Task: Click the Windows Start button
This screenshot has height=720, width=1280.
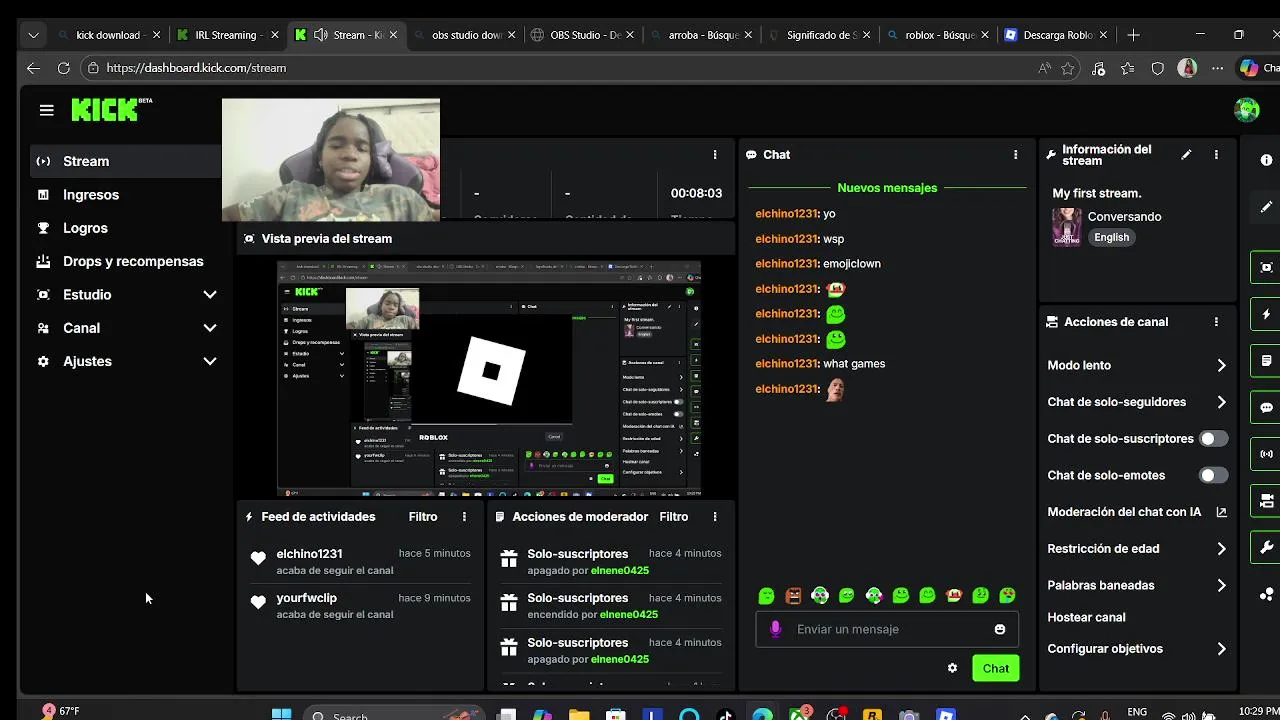Action: click(282, 714)
